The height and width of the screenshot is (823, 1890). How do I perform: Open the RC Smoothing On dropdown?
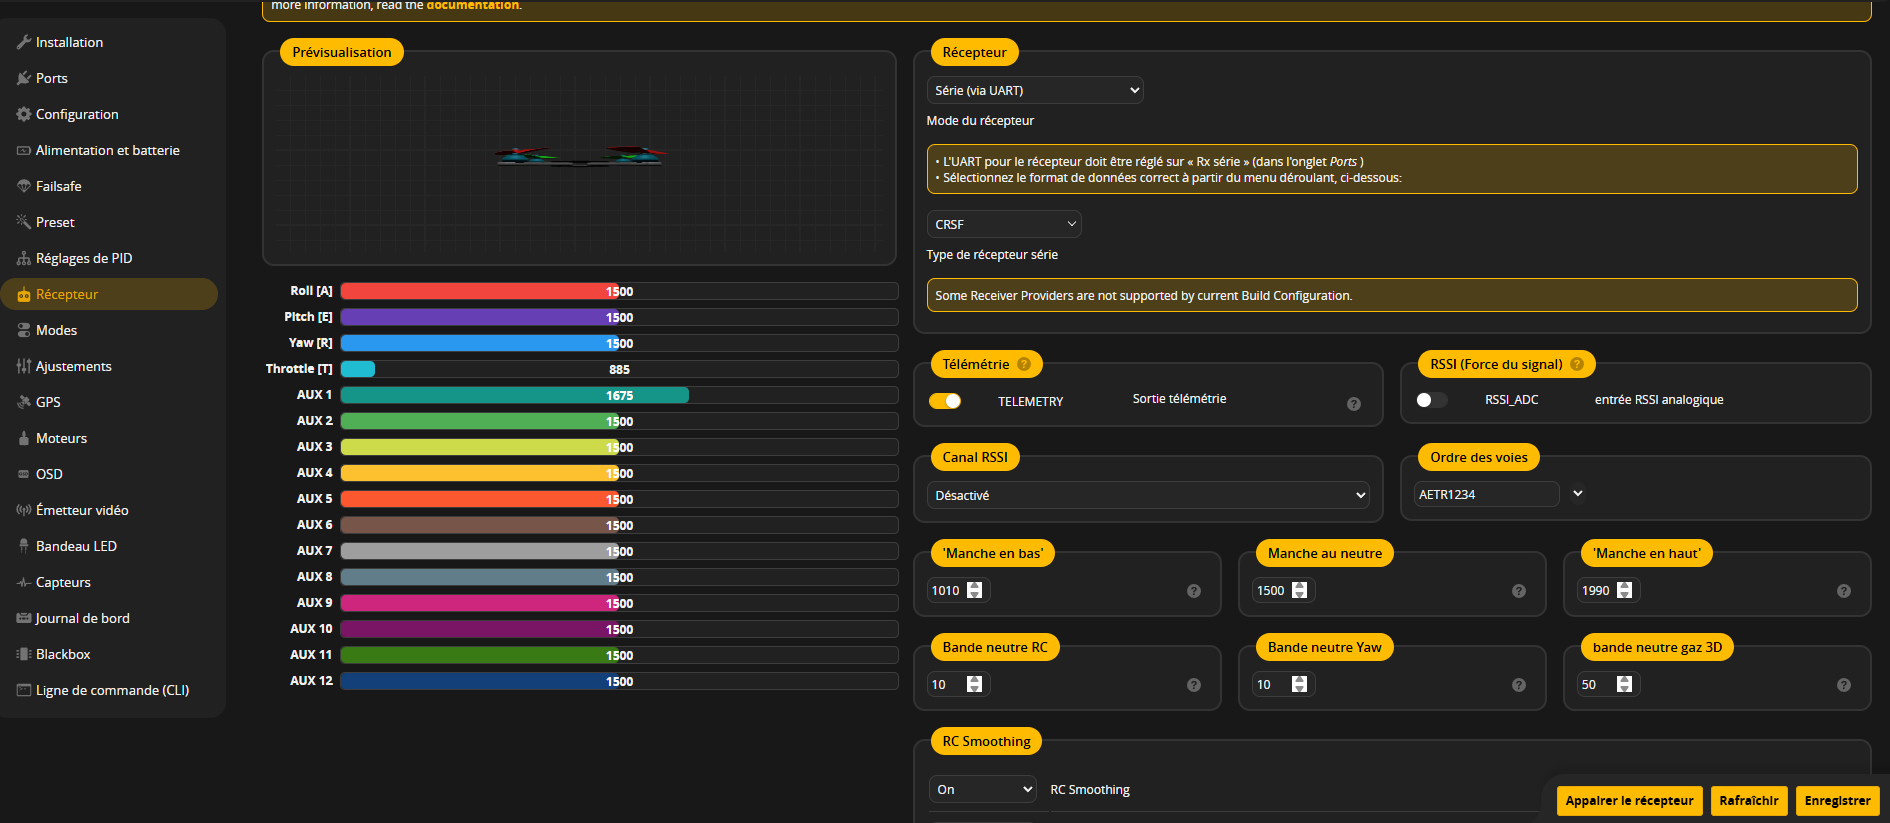(x=984, y=789)
